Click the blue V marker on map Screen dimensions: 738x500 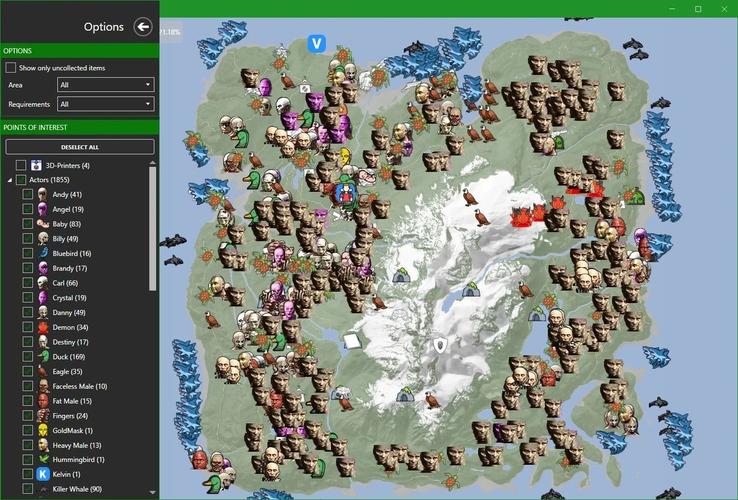coord(316,44)
